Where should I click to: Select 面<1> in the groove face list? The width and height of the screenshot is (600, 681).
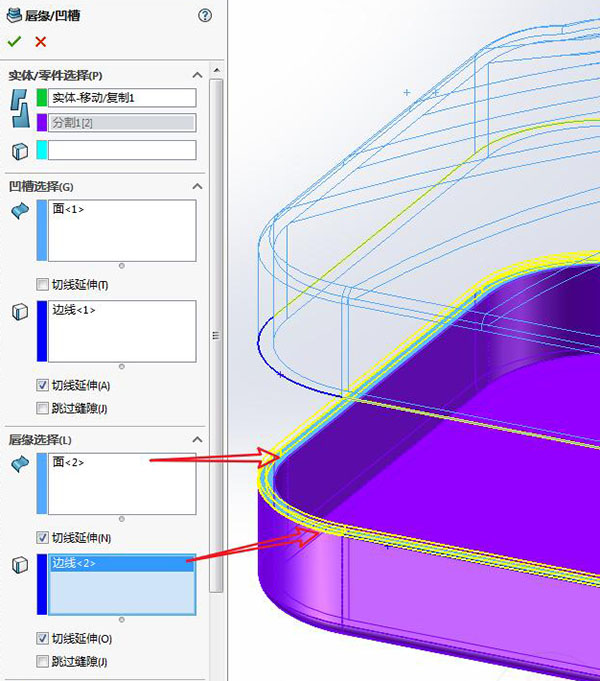point(68,209)
